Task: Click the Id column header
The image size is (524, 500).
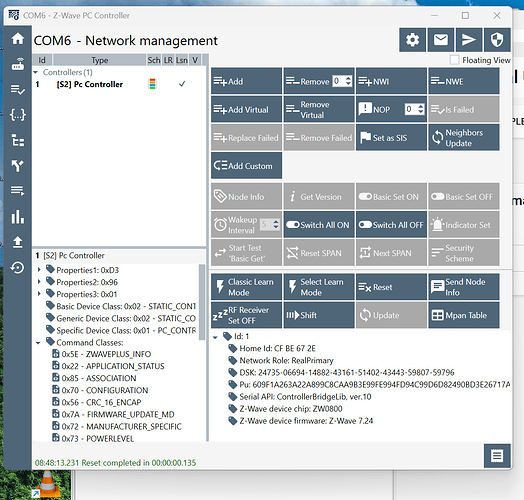Action: pos(42,60)
